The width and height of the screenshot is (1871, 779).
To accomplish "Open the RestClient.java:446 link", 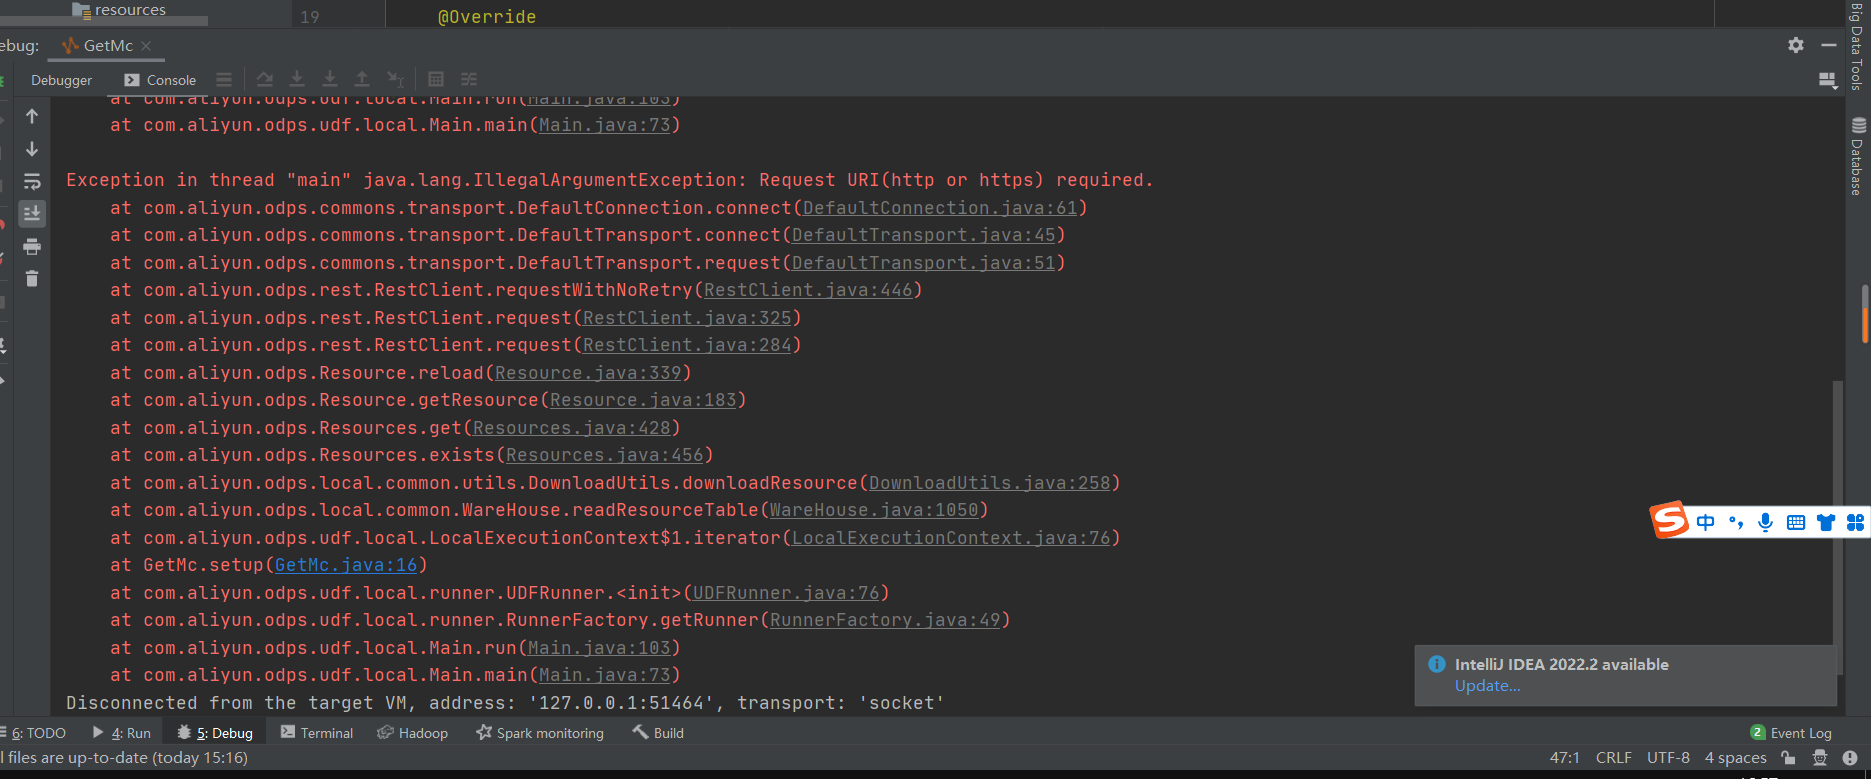I will 808,290.
